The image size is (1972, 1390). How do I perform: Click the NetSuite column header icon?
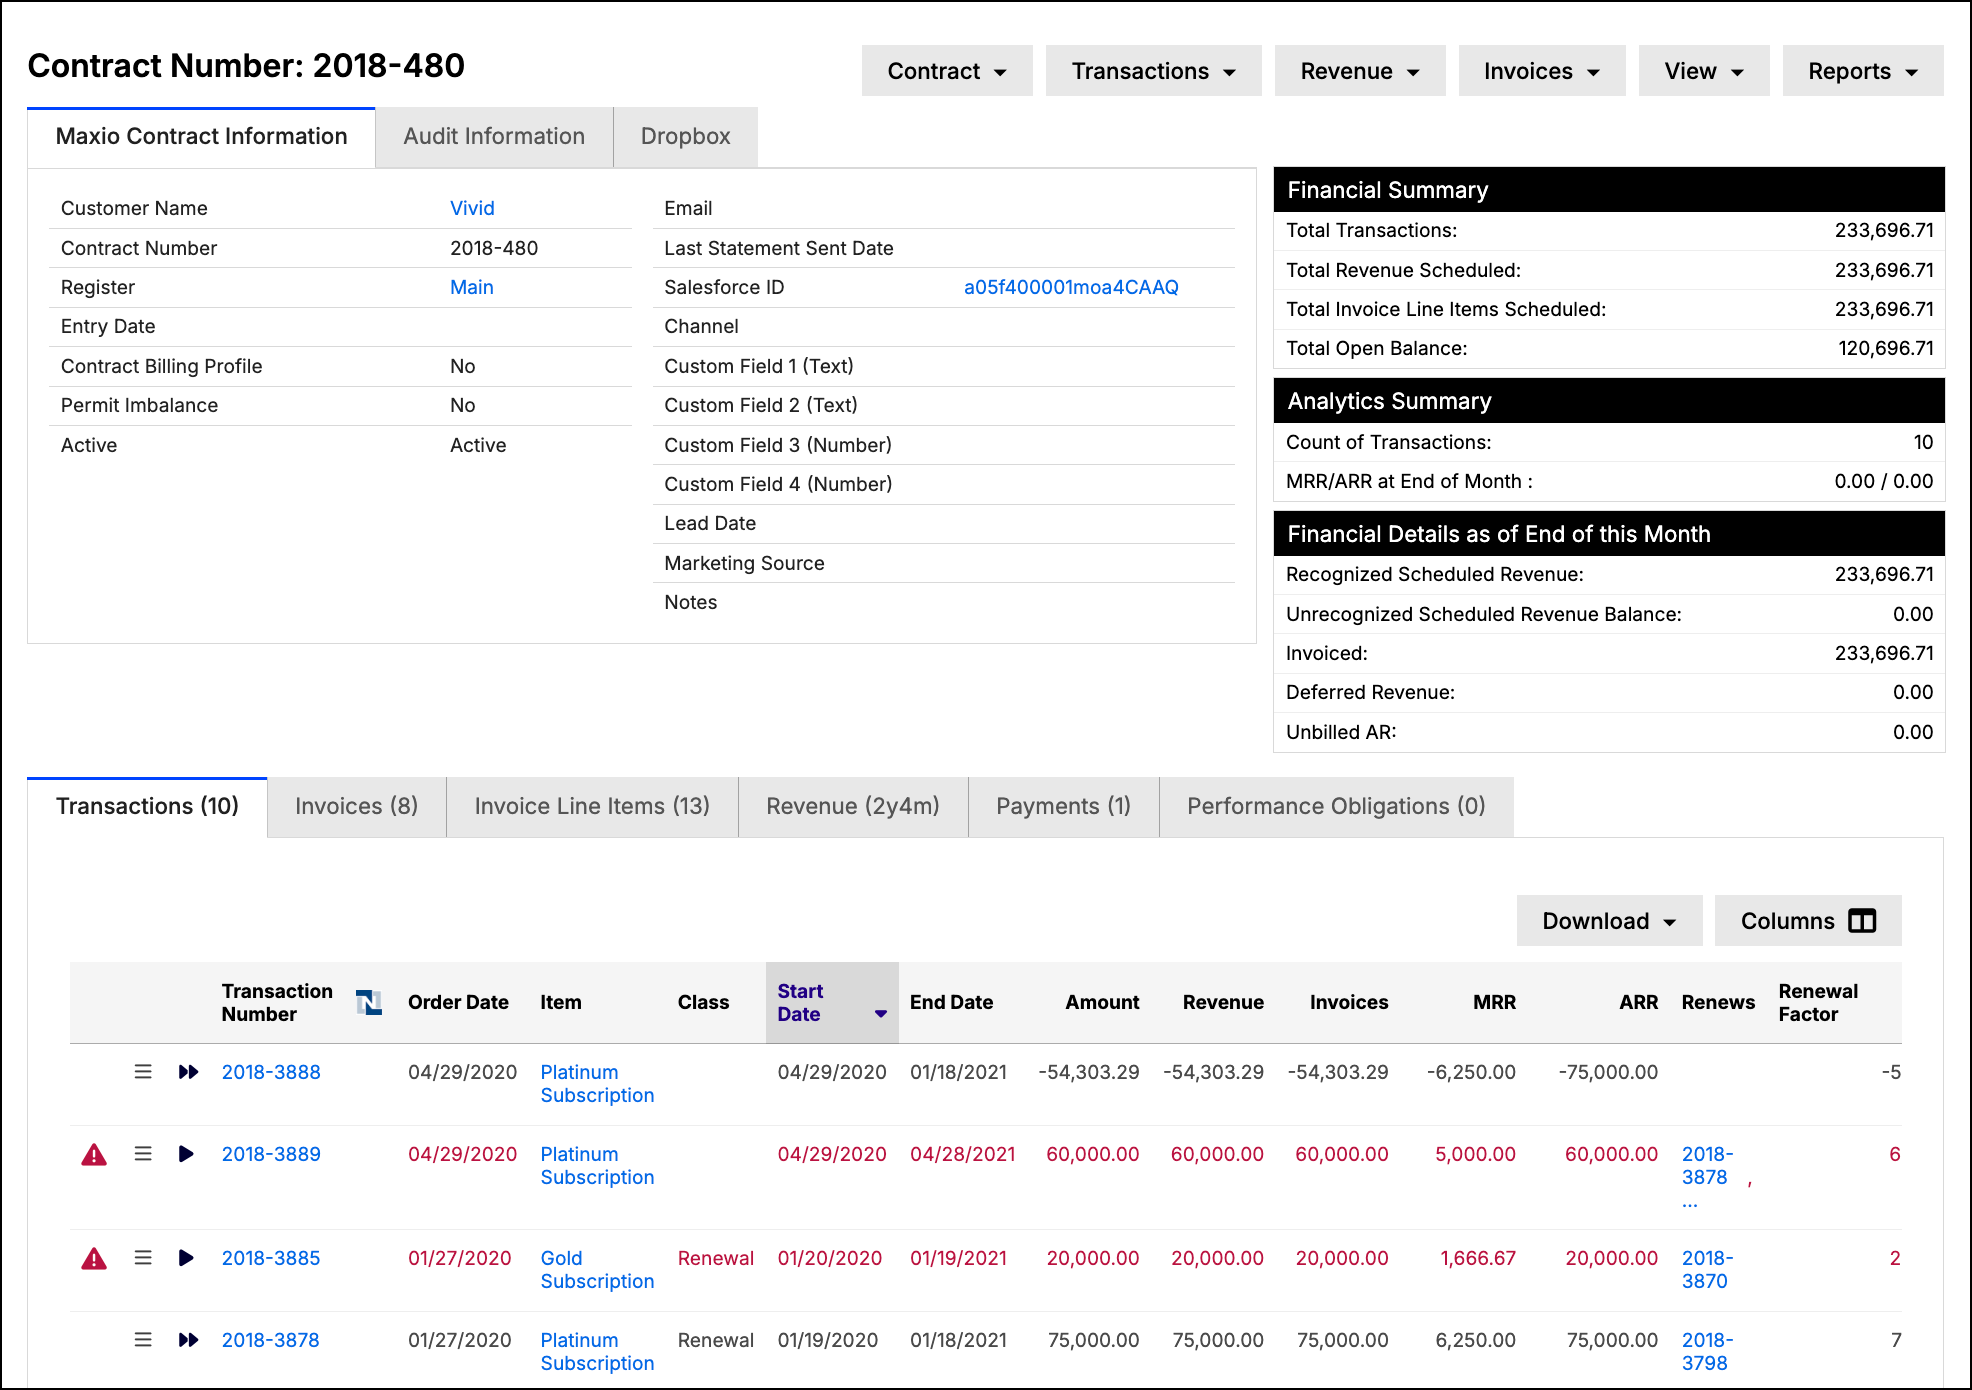[369, 1002]
